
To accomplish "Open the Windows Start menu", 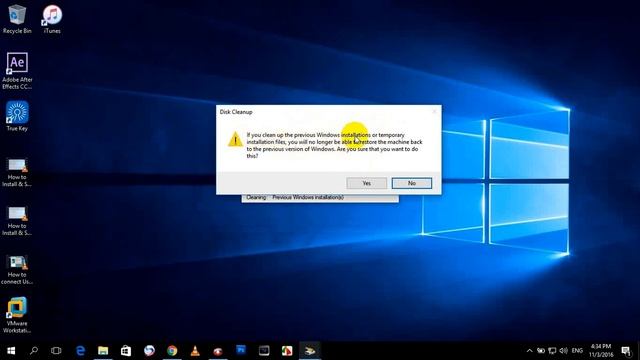I will [x=11, y=351].
